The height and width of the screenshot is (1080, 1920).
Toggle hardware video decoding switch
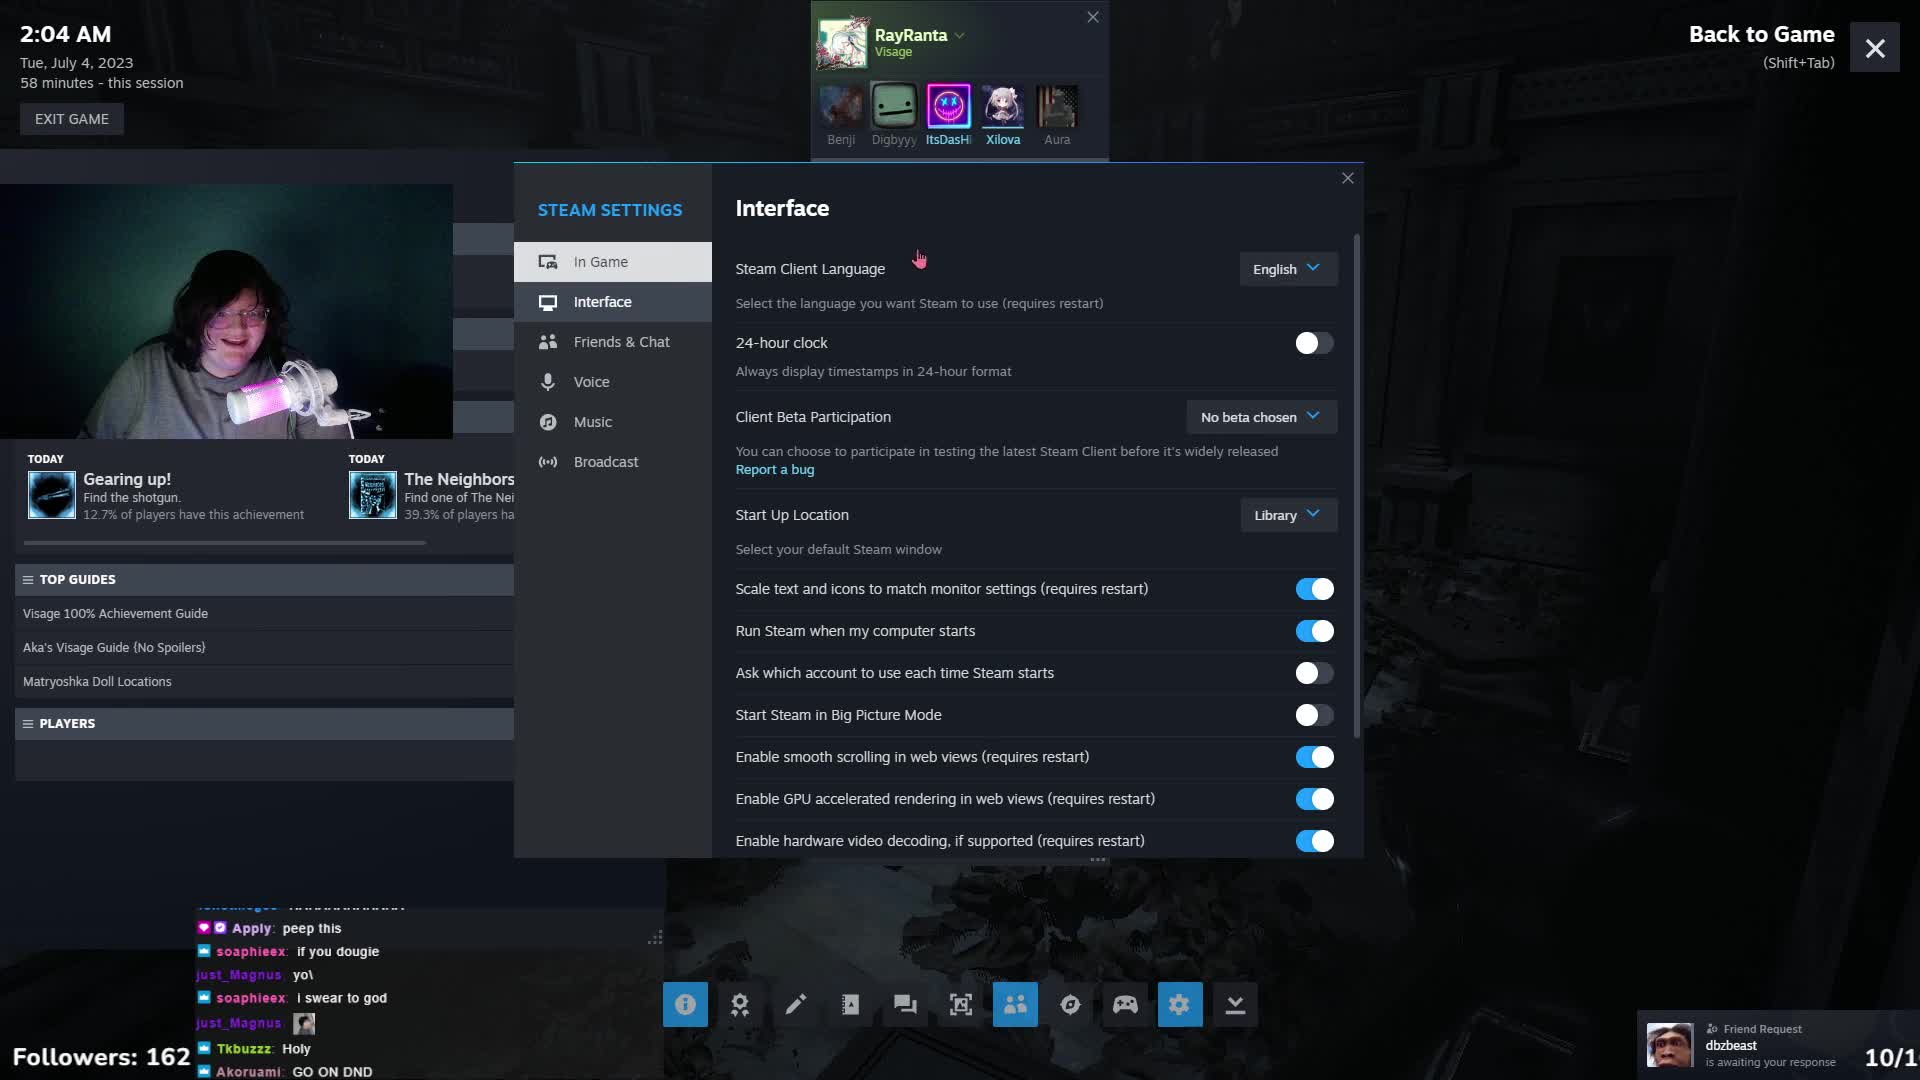[1314, 841]
